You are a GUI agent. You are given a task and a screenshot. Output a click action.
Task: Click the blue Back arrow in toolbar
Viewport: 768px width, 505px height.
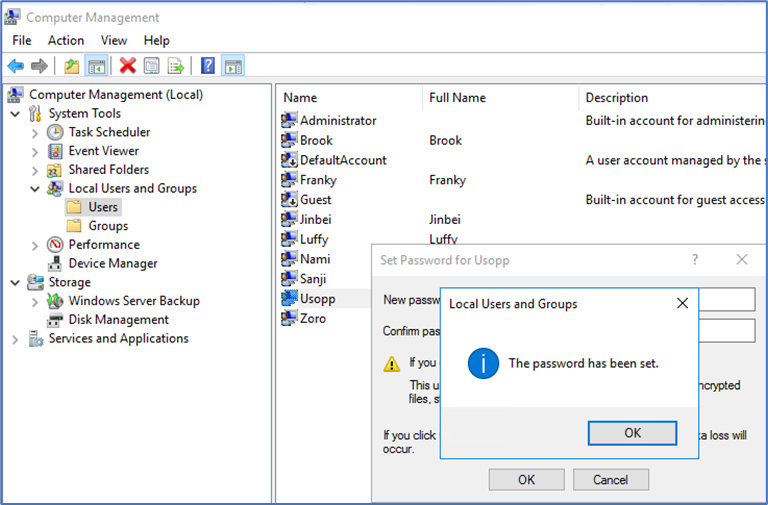pos(16,66)
